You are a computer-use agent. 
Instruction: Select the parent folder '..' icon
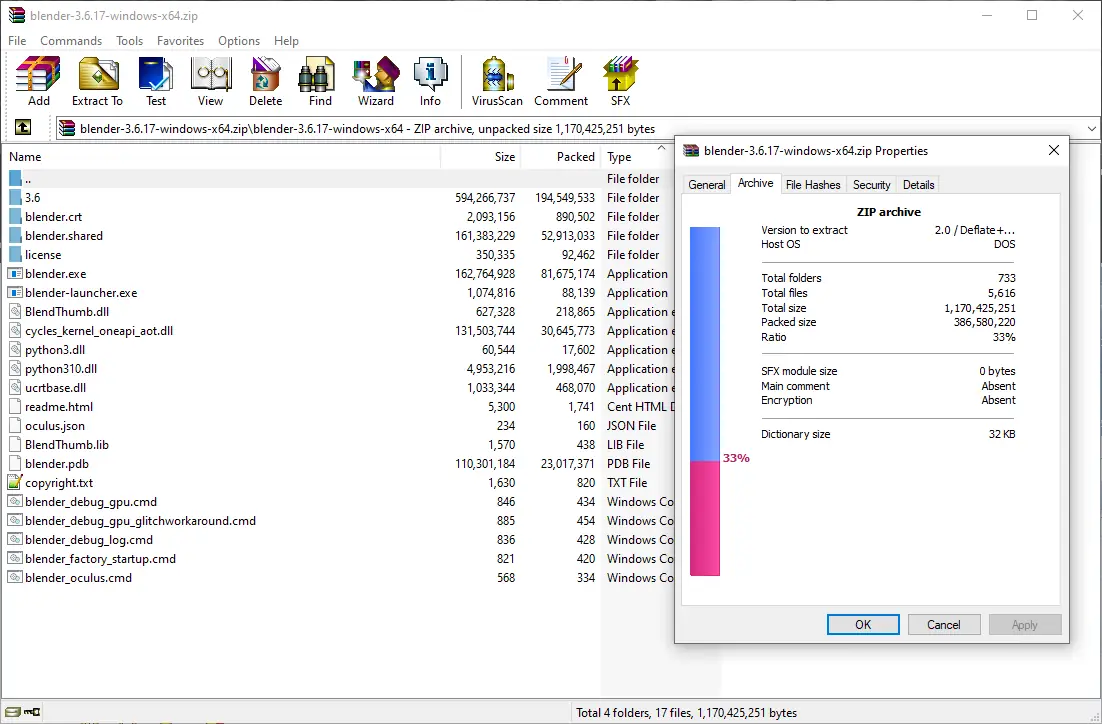coord(15,179)
